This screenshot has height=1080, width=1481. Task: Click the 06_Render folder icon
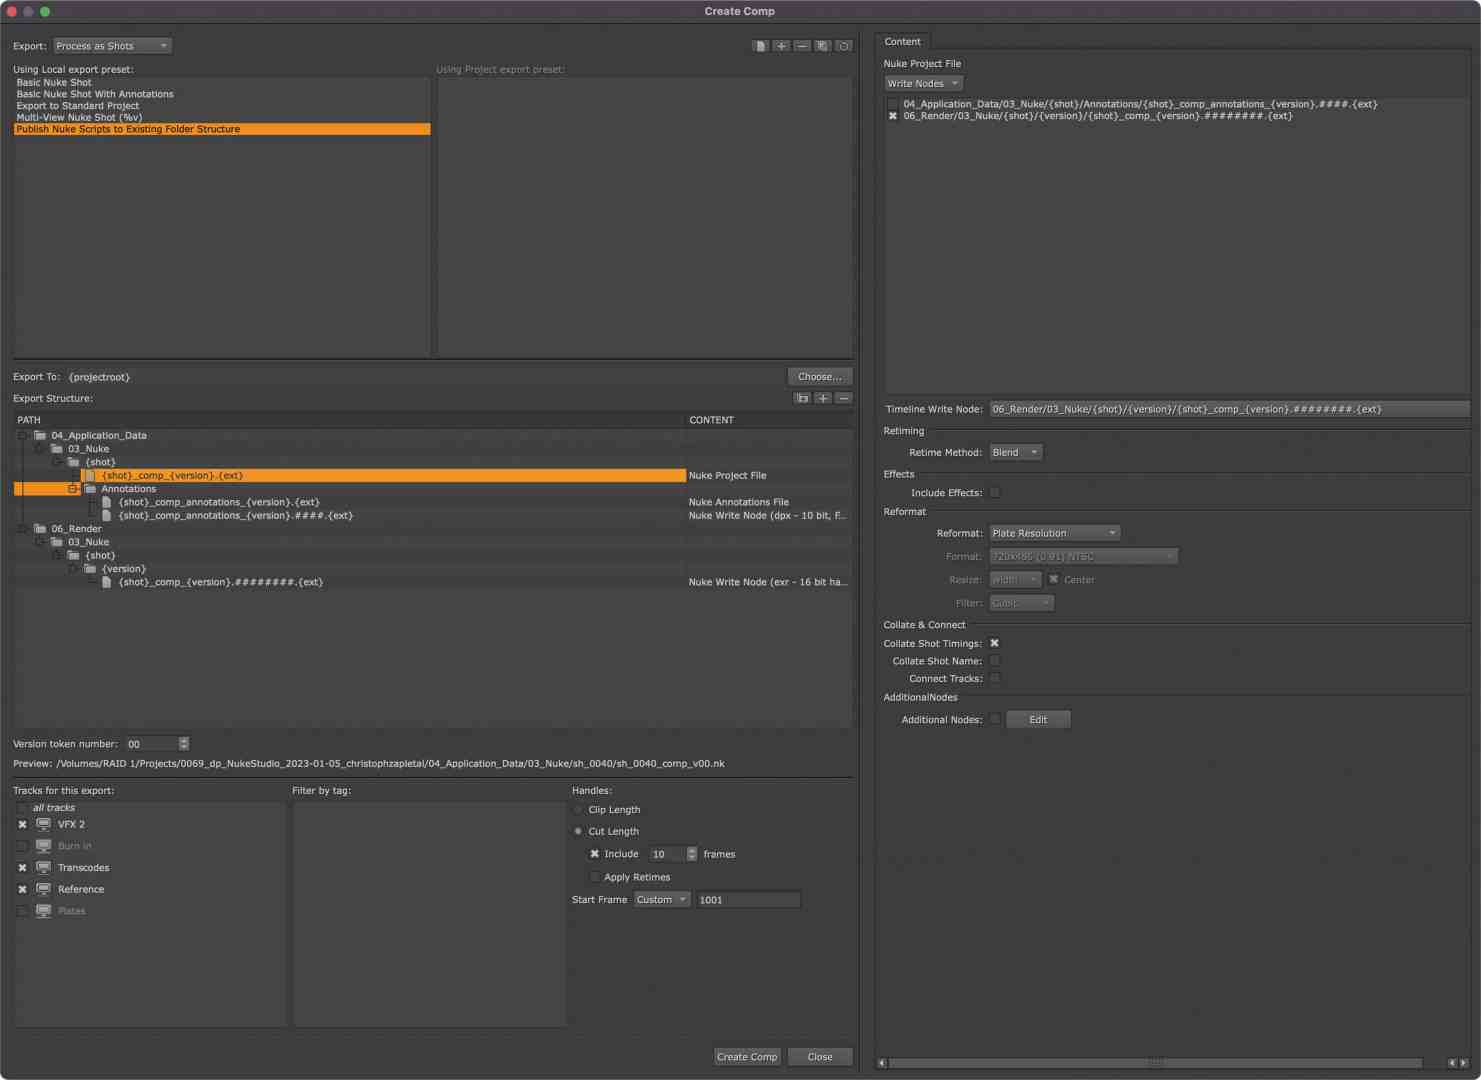click(40, 528)
